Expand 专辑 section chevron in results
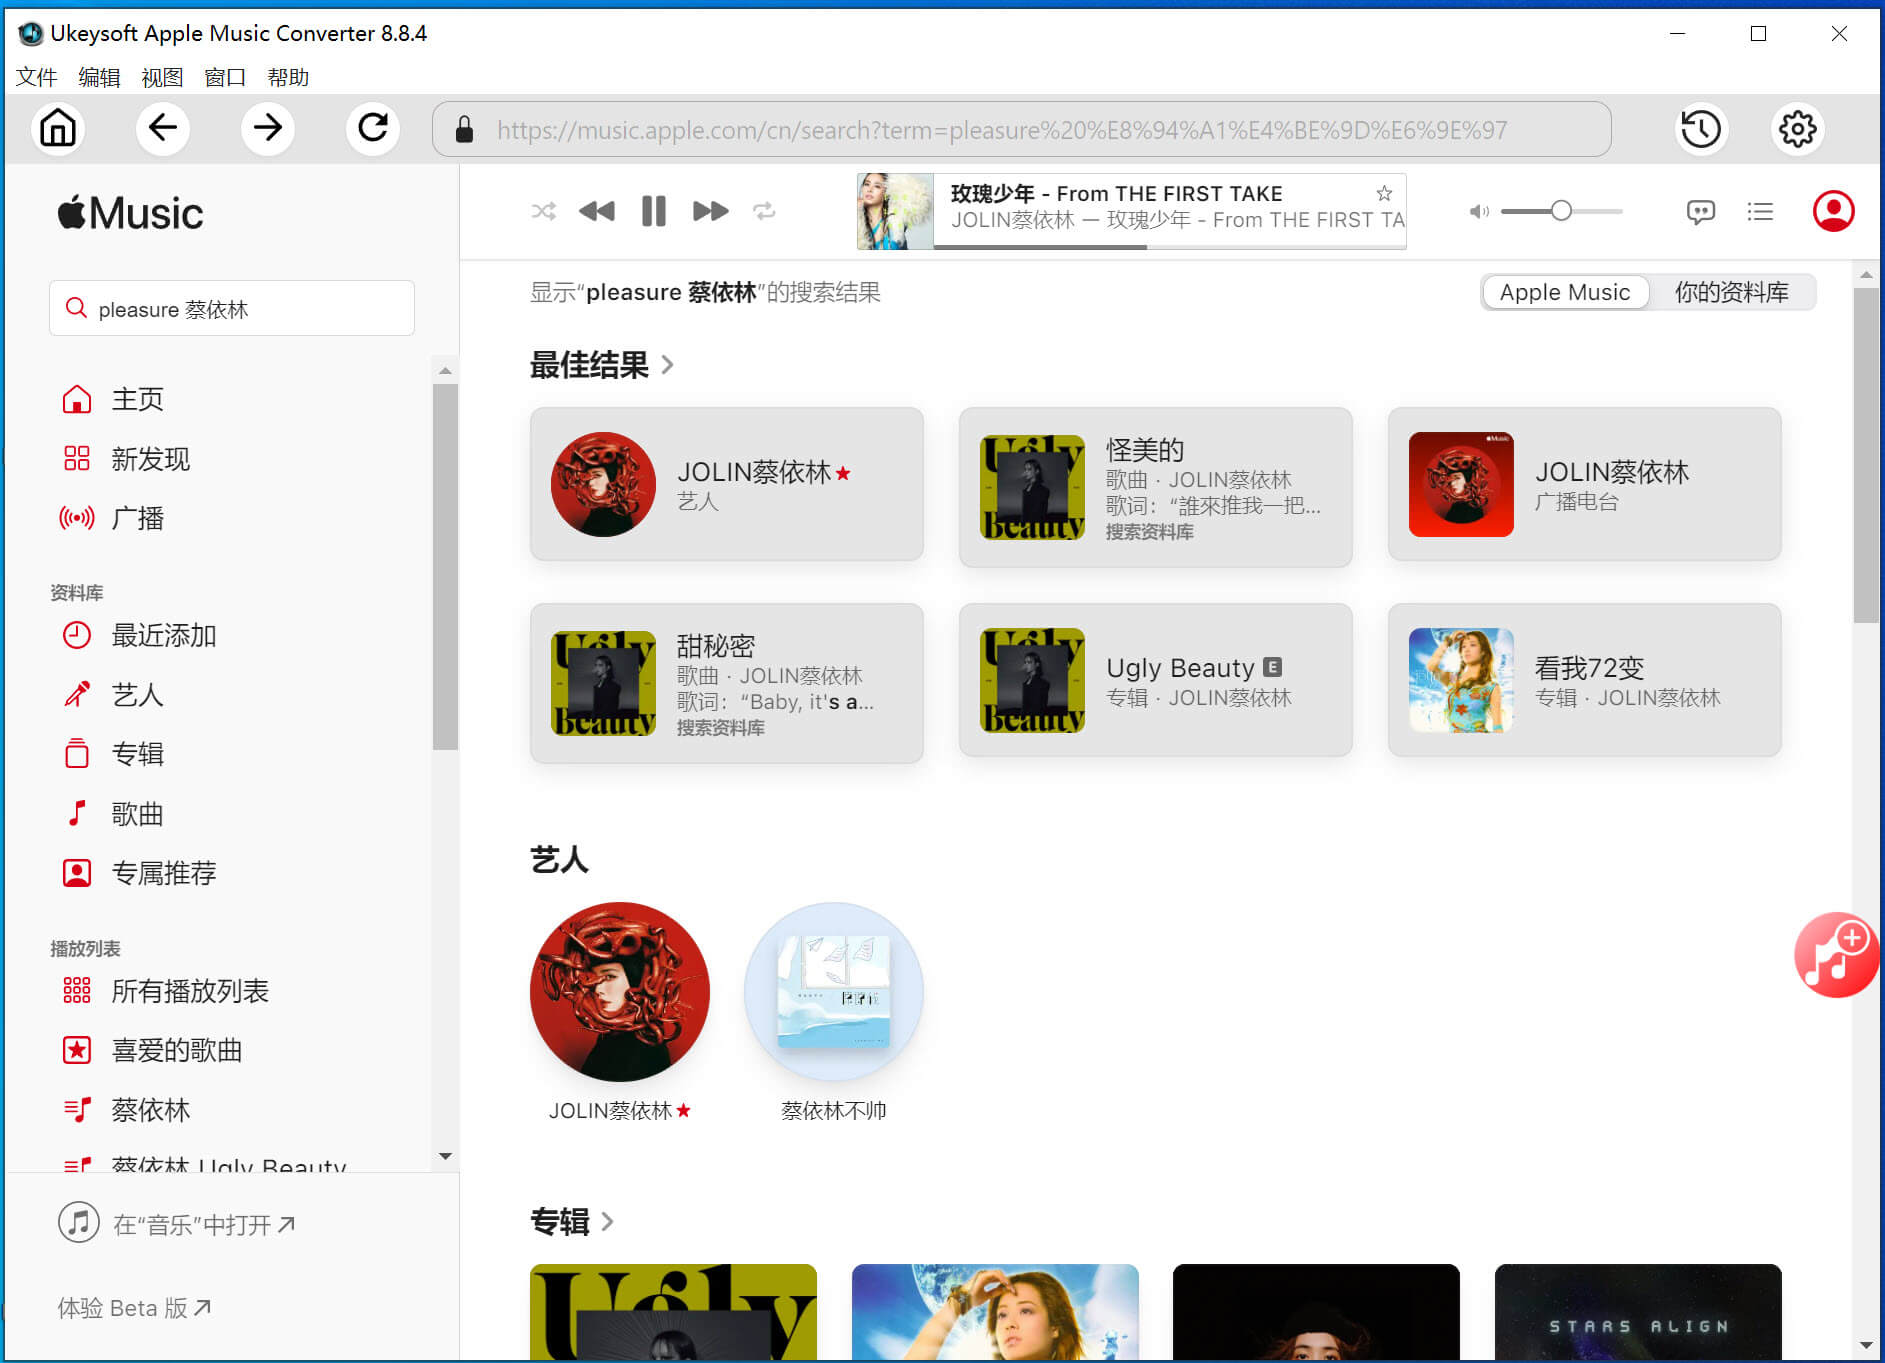 point(607,1221)
